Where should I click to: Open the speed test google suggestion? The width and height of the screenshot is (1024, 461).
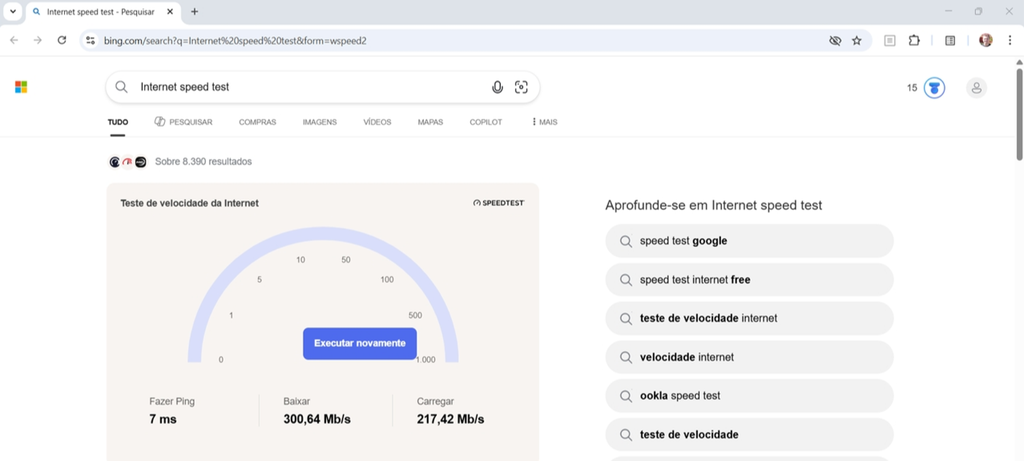pos(749,241)
